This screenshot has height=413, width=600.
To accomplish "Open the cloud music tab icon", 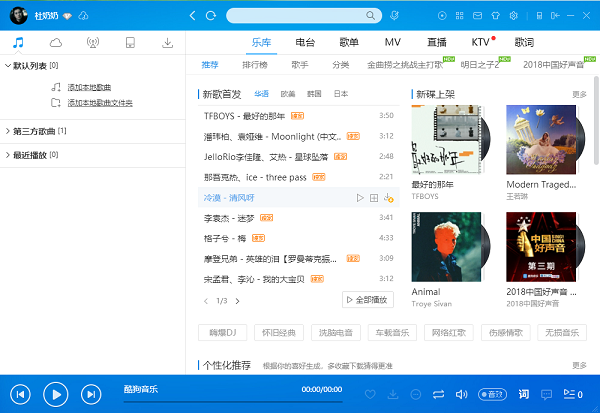I will [x=55, y=42].
